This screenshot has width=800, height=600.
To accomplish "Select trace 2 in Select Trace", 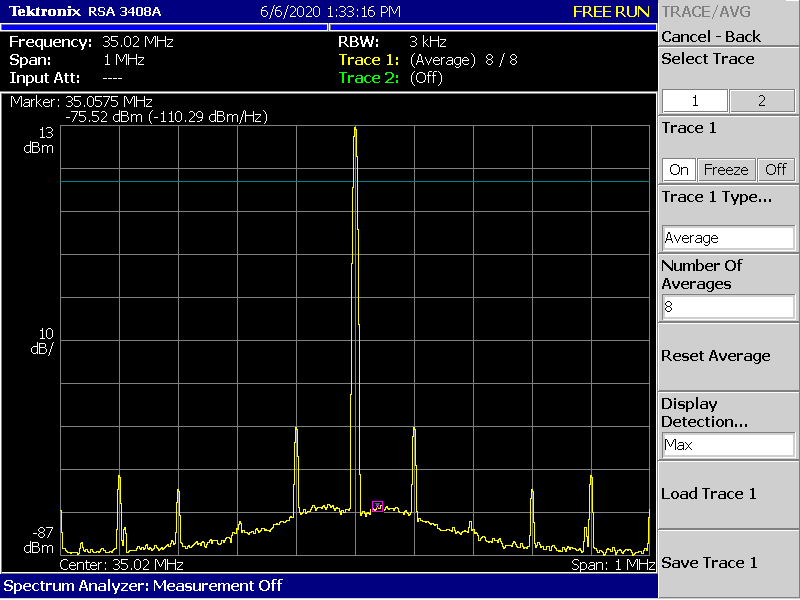I will click(762, 101).
